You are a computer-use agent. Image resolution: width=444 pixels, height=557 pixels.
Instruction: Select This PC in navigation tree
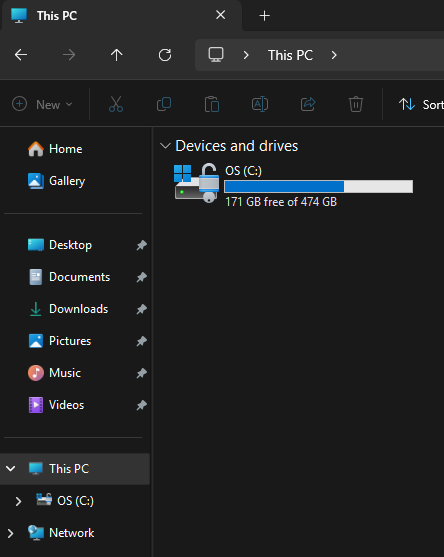pos(75,469)
